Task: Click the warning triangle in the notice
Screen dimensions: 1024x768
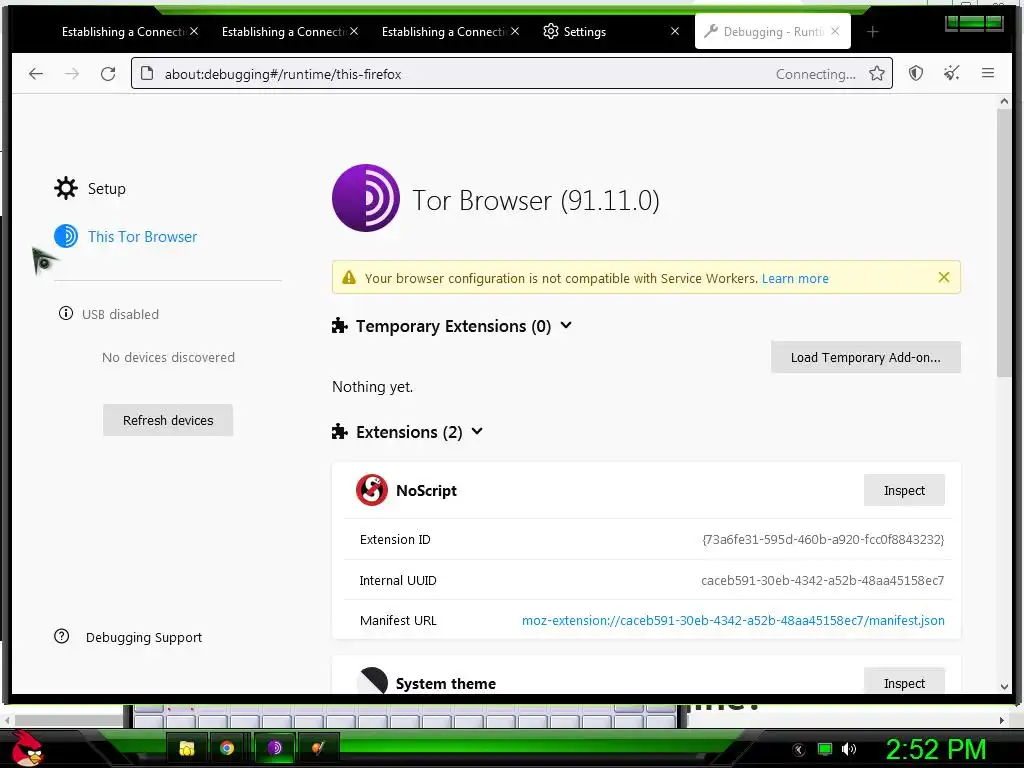Action: 349,278
